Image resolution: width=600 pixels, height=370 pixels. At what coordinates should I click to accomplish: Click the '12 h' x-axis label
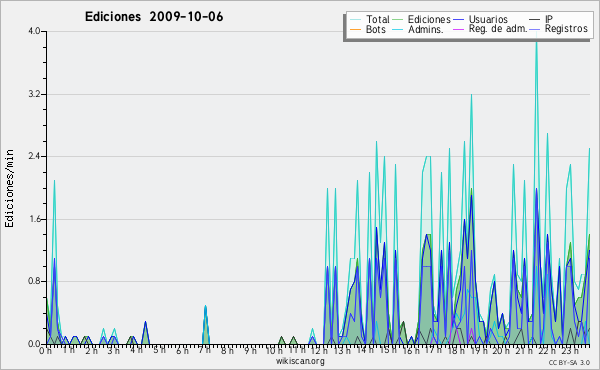click(319, 350)
